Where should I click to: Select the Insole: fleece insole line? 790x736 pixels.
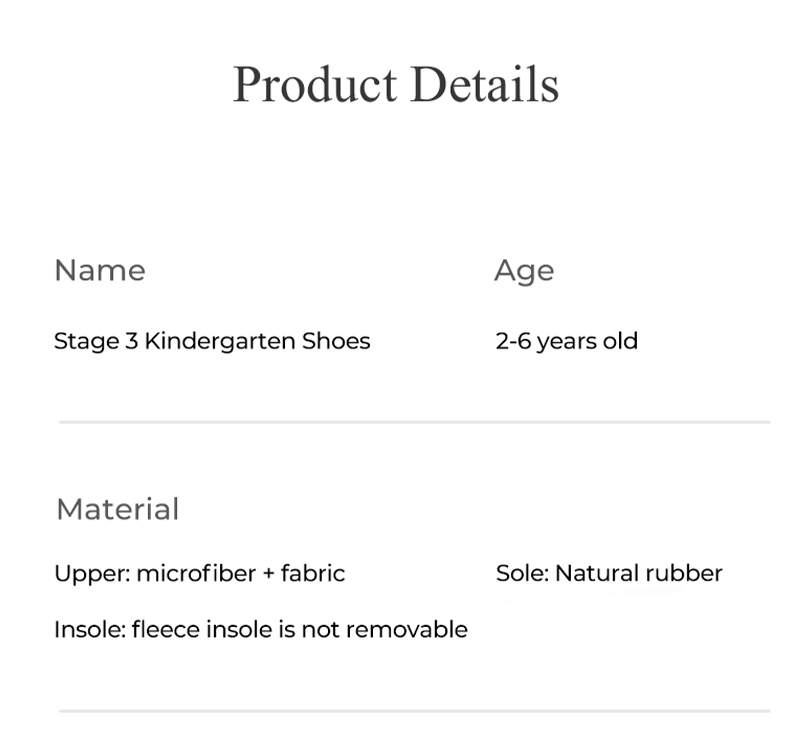click(x=260, y=629)
